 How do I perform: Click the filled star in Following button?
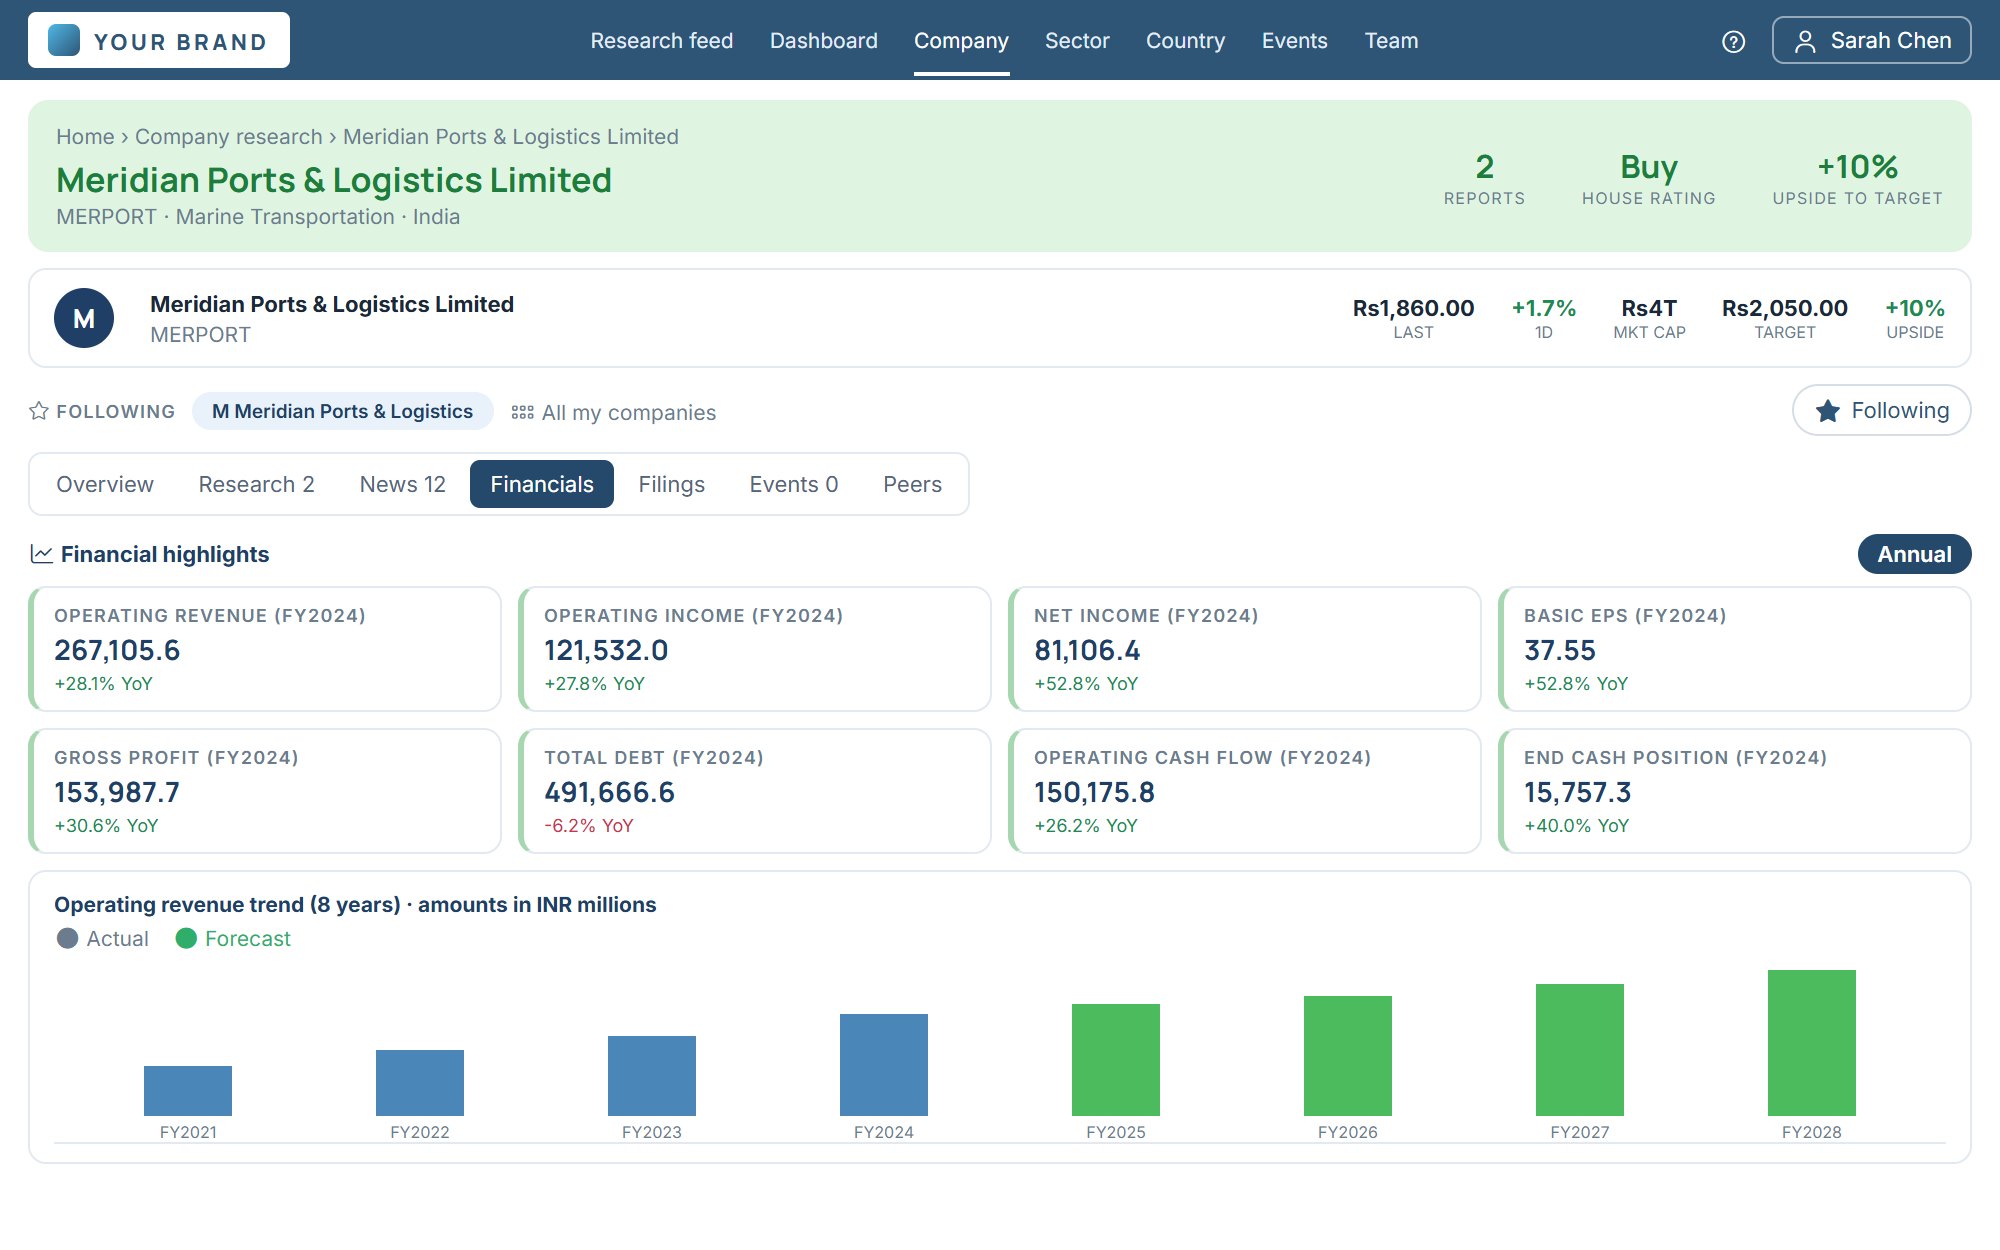coord(1827,410)
